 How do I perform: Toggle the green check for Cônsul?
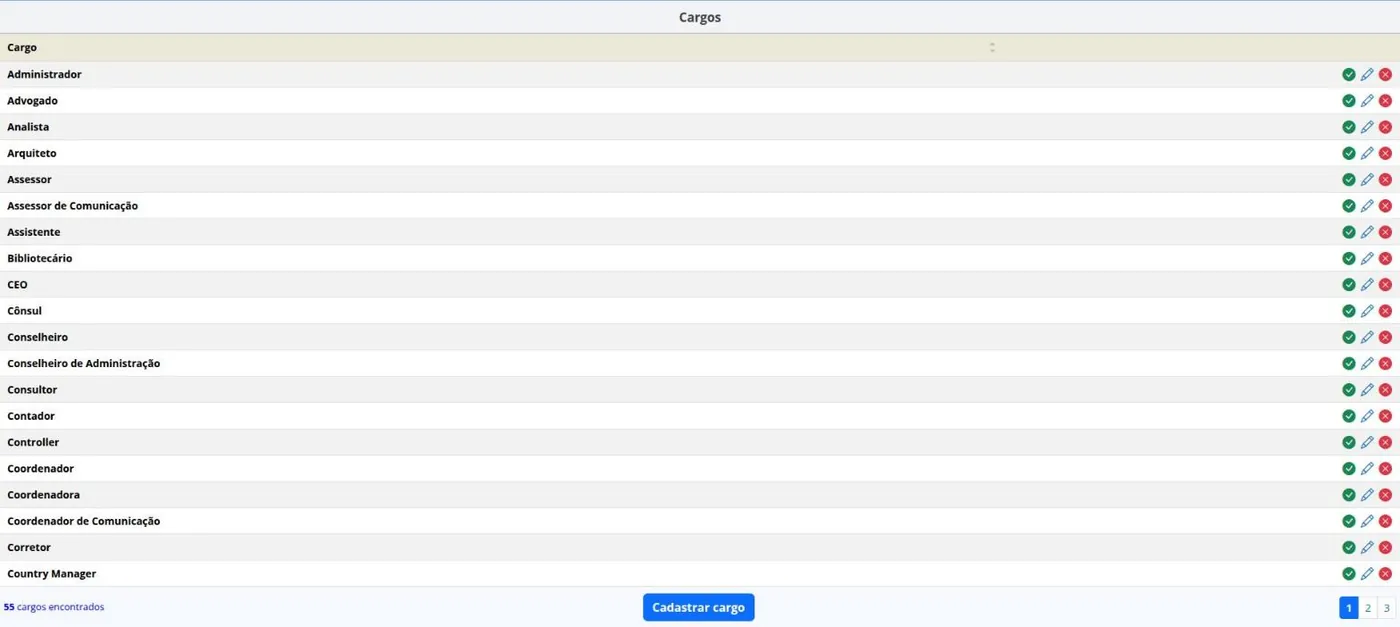tap(1349, 311)
